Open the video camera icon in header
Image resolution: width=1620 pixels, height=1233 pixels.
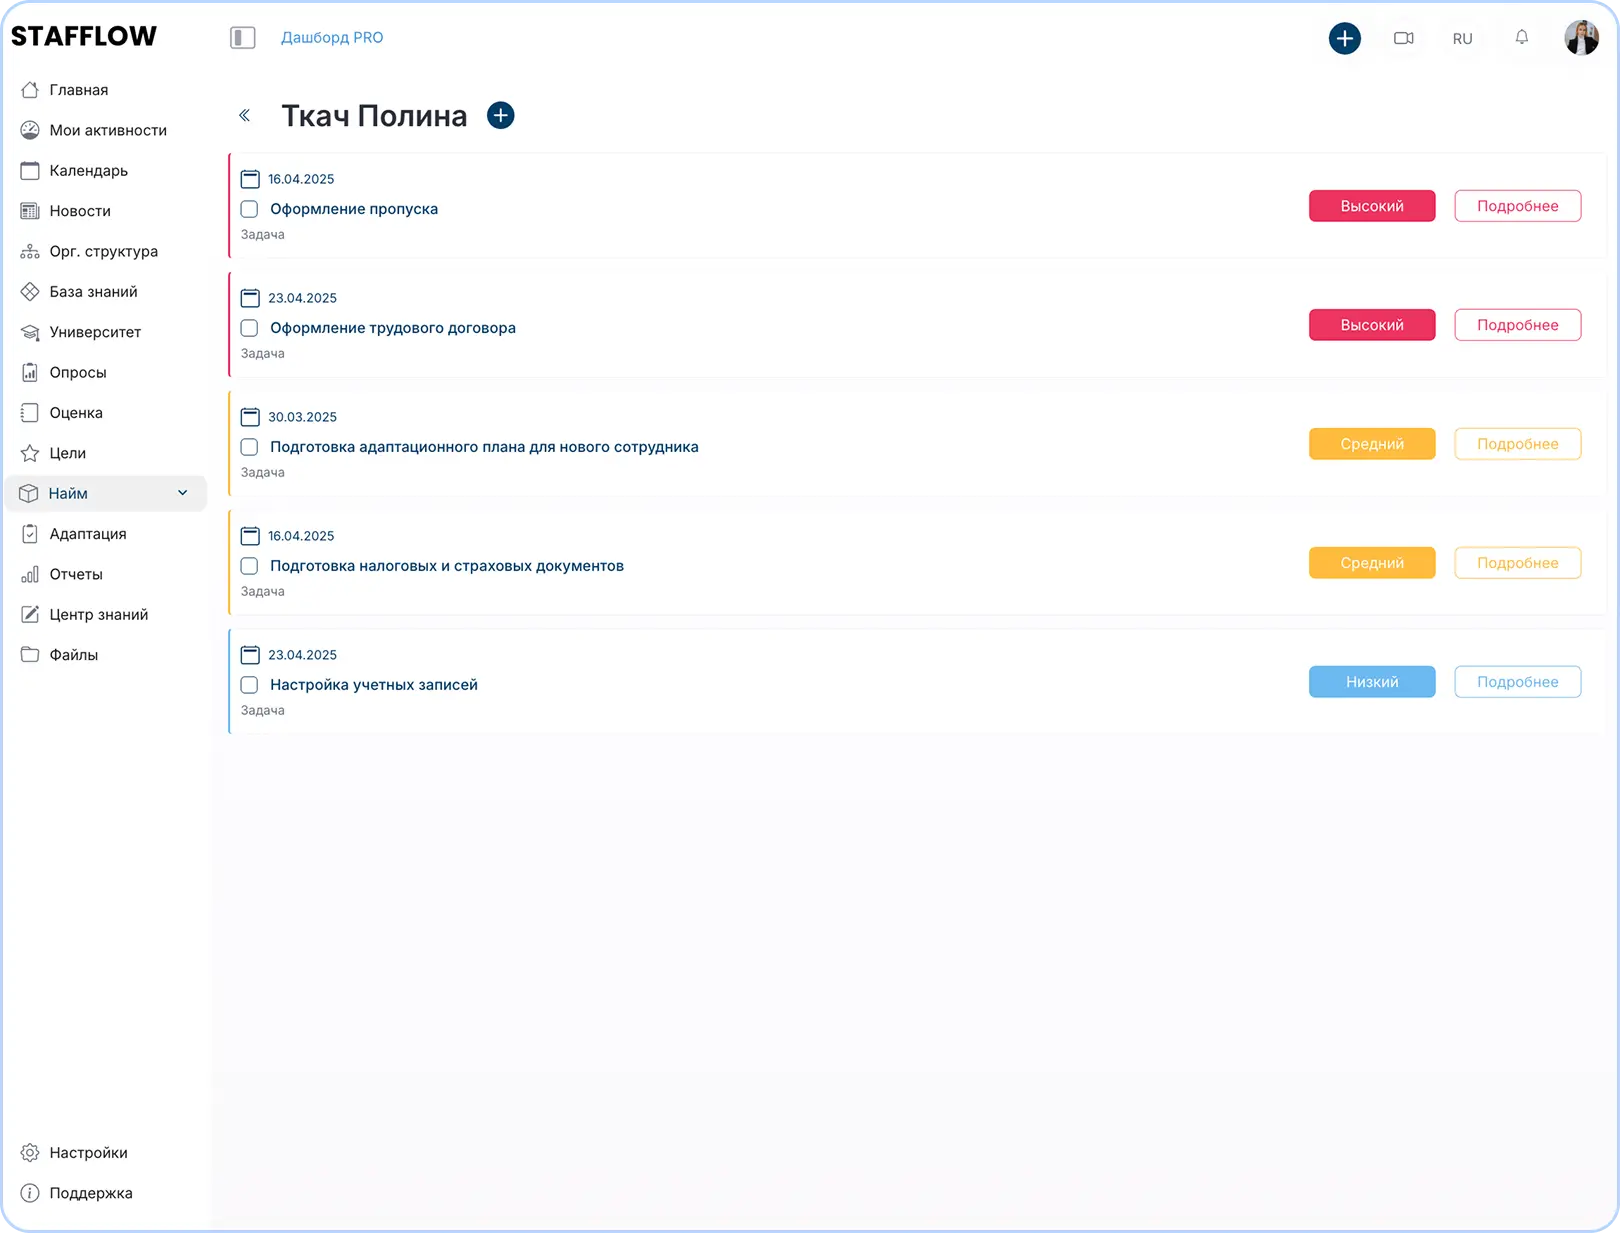(1403, 39)
